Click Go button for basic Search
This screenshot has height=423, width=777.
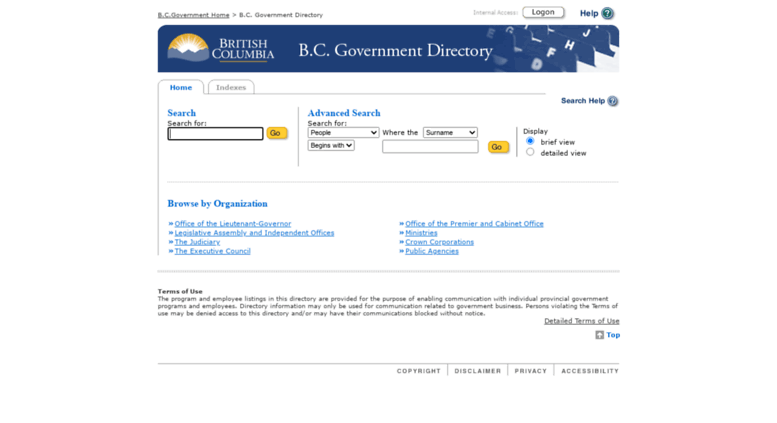pyautogui.click(x=277, y=133)
